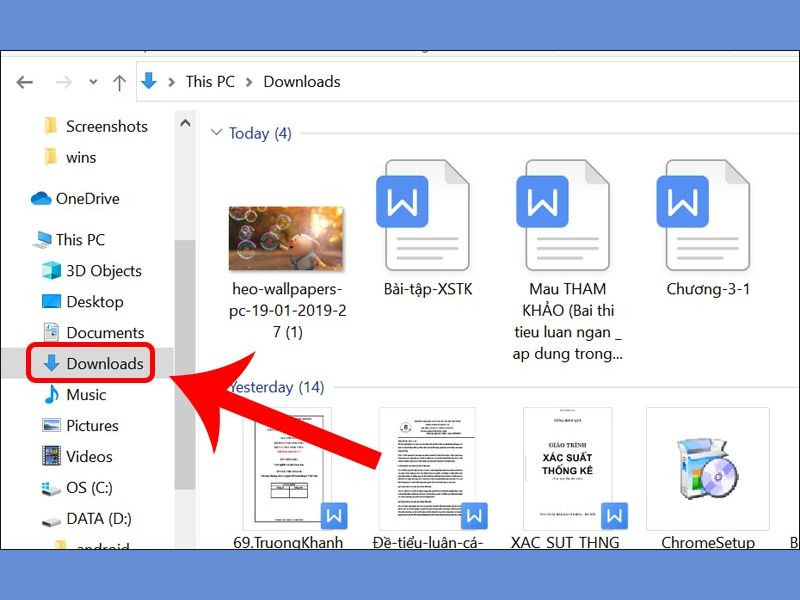Select the Bài-tập-XSTK document icon
This screenshot has width=800, height=600.
(423, 215)
